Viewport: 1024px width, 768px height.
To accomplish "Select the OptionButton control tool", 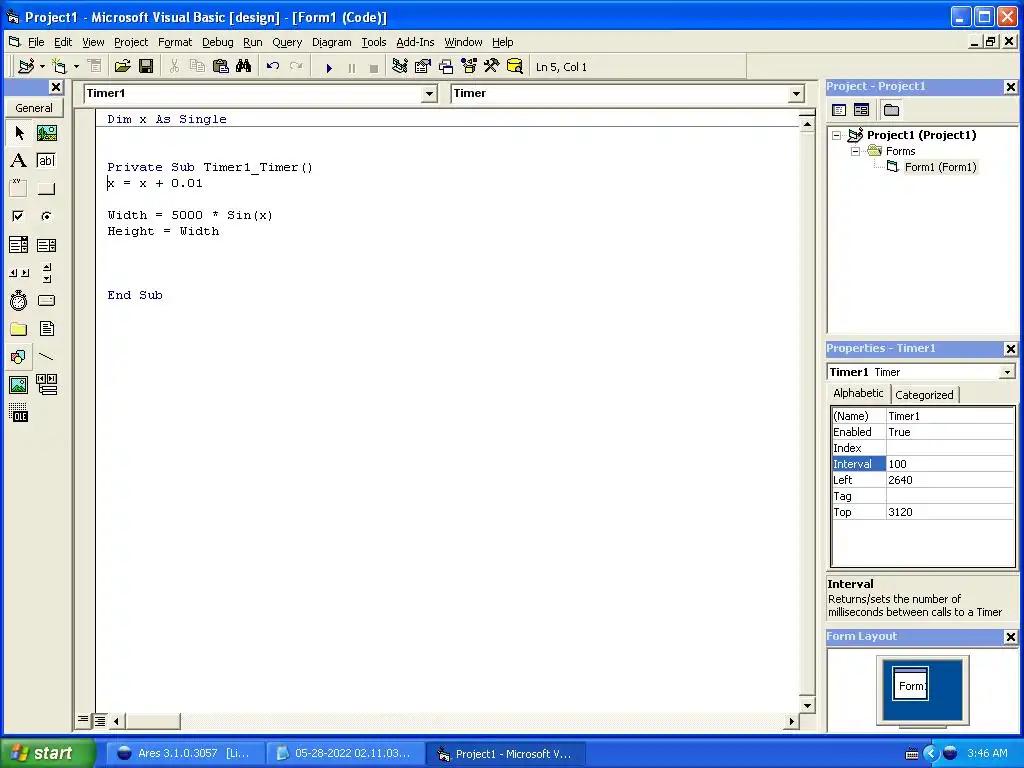I will [x=46, y=216].
